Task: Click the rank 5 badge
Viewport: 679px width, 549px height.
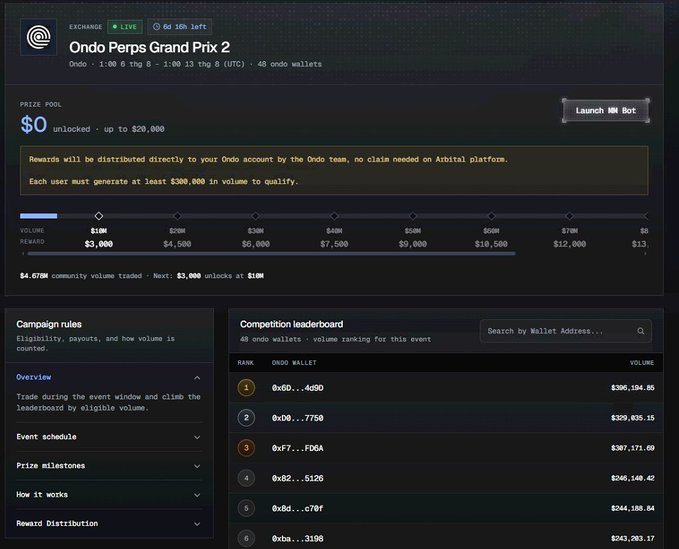Action: [x=246, y=508]
